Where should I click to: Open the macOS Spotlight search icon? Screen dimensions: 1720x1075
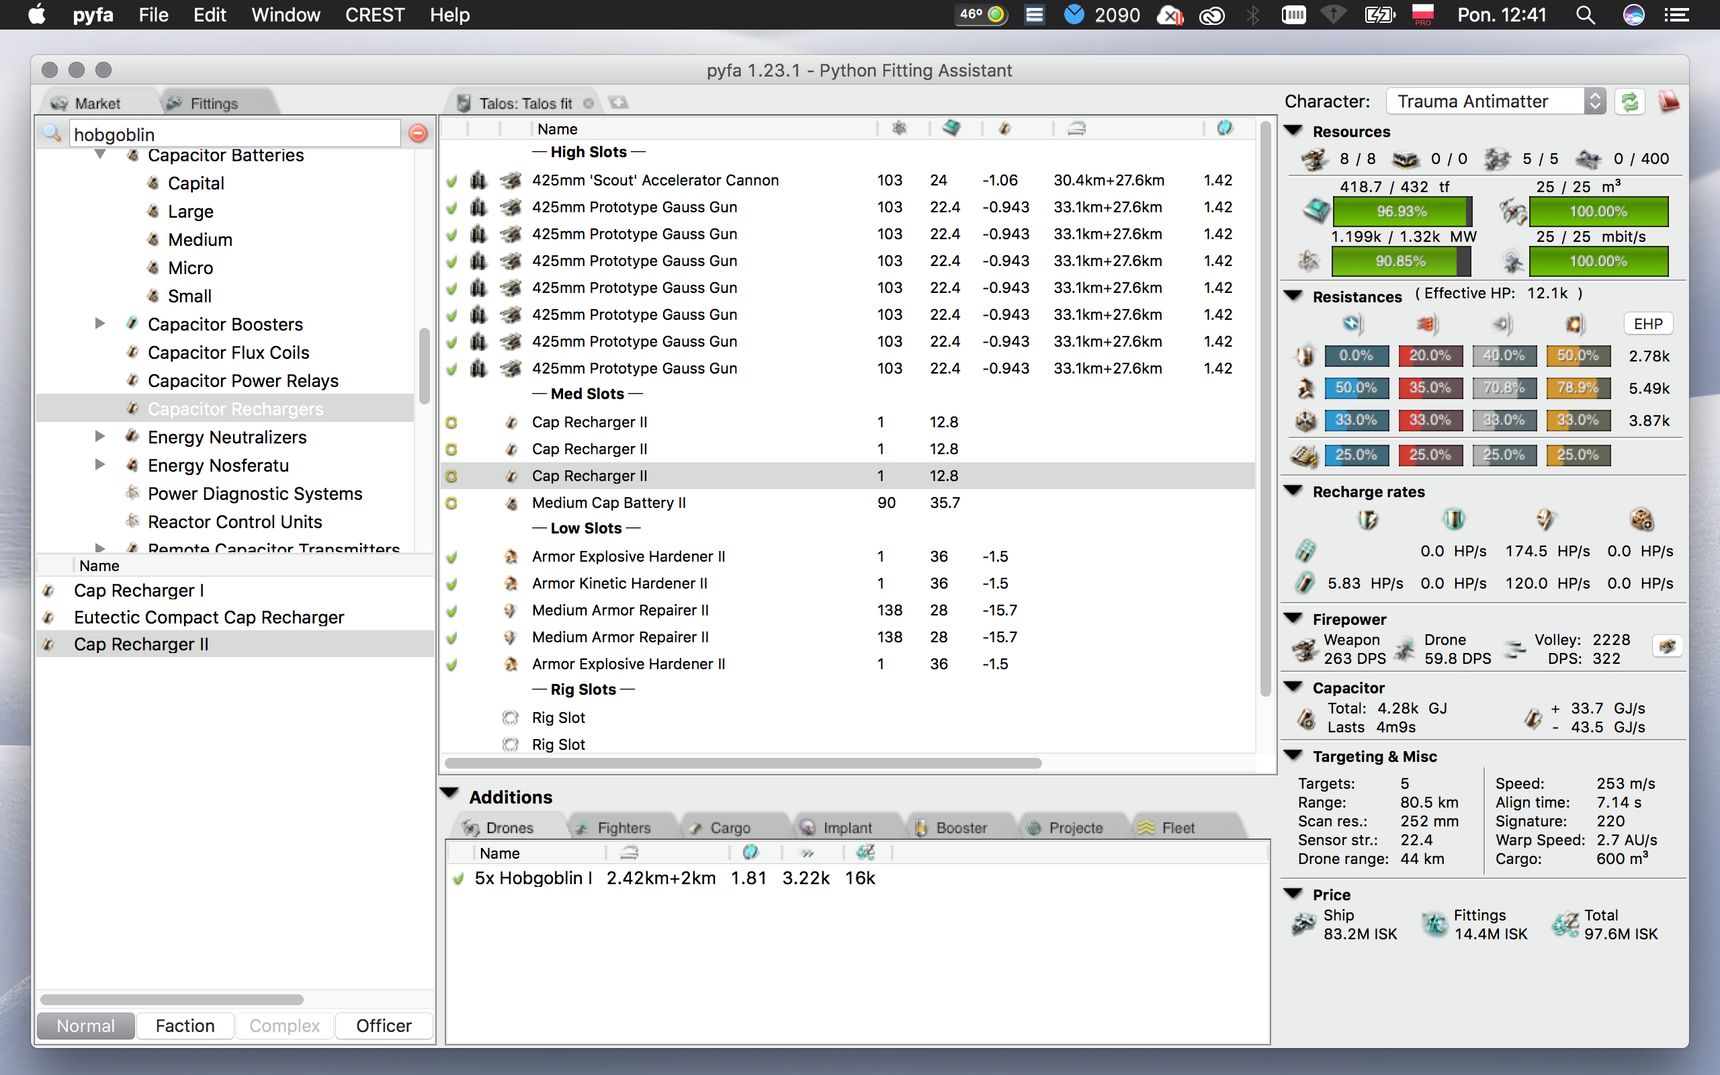(1585, 15)
